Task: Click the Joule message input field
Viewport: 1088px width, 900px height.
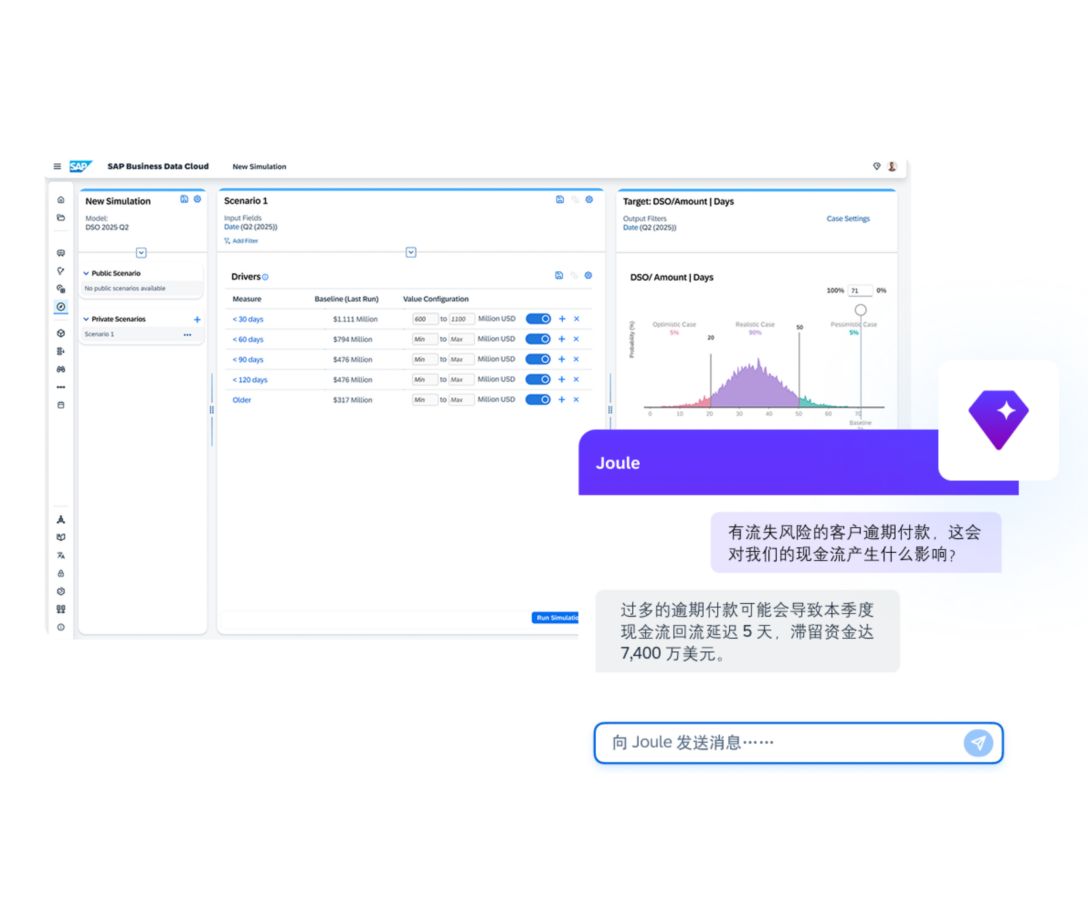Action: 780,742
